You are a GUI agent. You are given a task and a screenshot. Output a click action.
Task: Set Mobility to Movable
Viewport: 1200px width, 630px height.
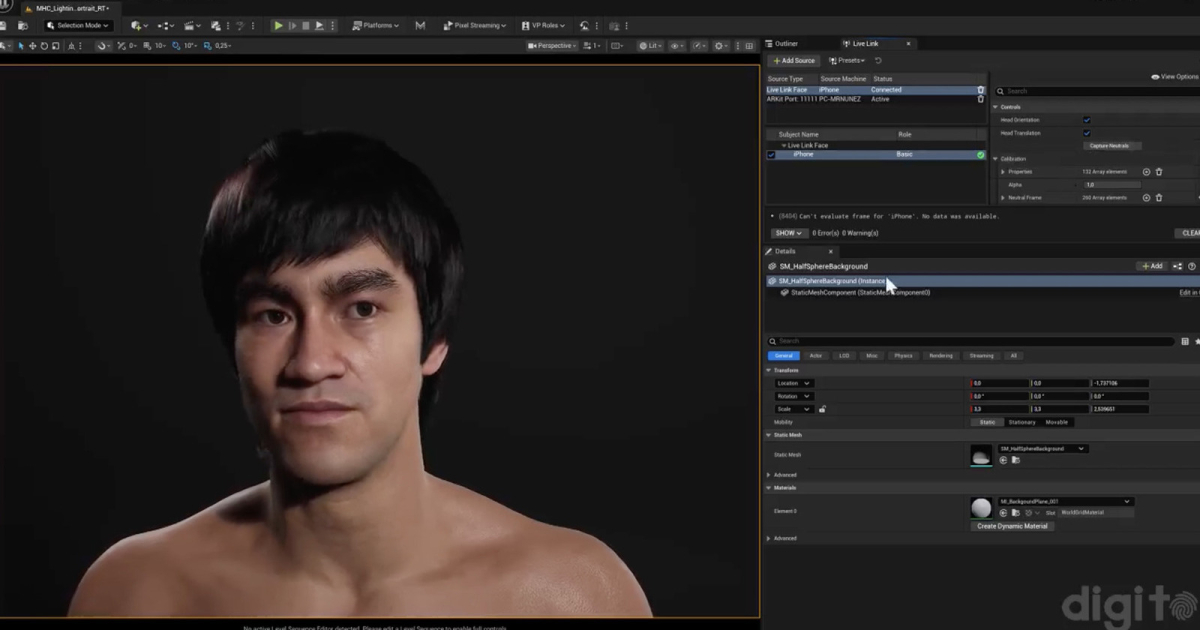coord(1057,422)
